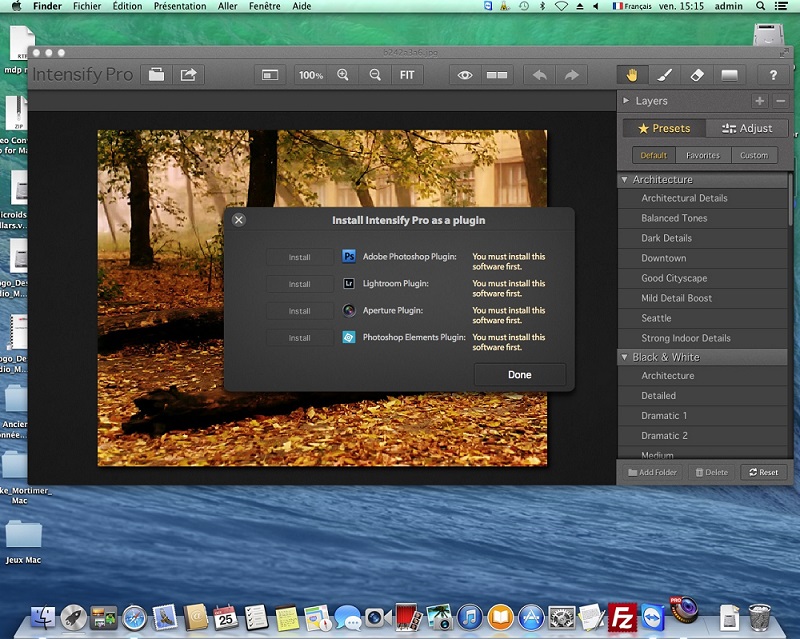This screenshot has width=800, height=639.
Task: Install the Photoshop Elements plugin
Action: (299, 338)
